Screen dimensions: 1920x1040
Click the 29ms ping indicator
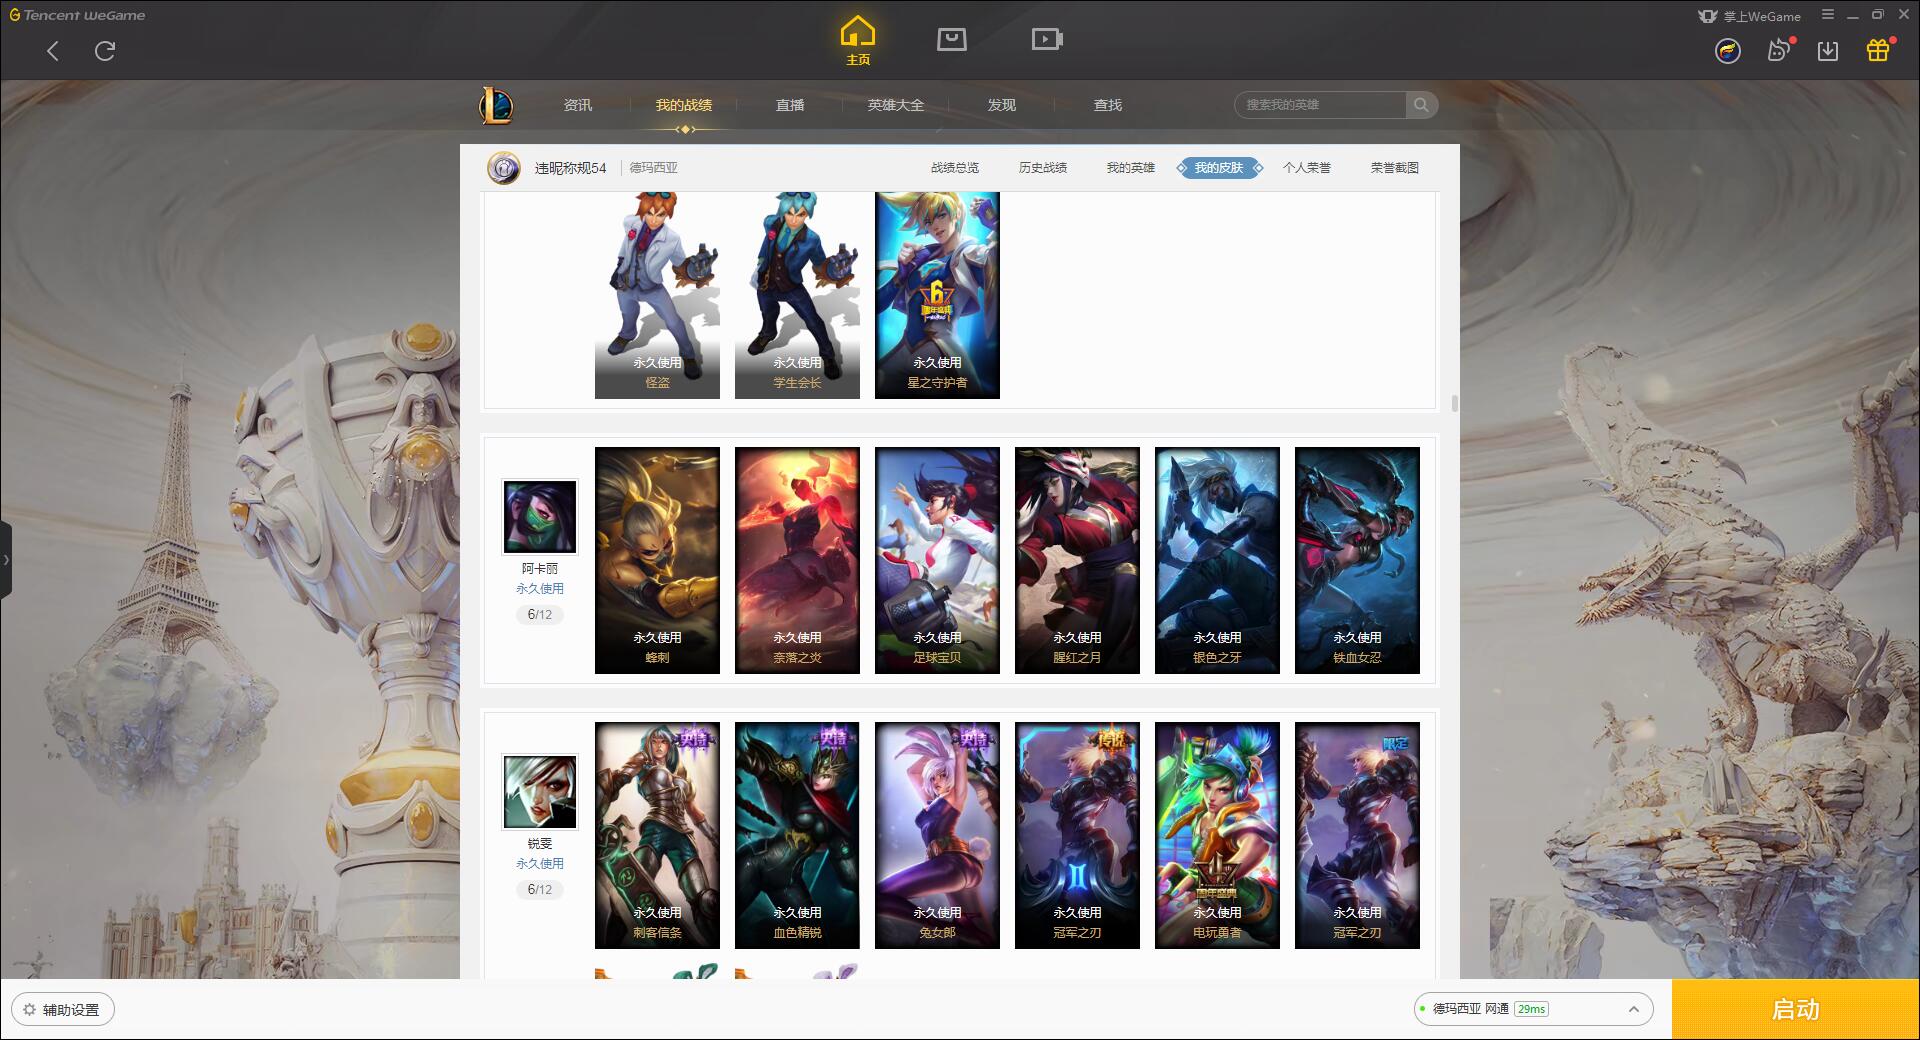(1531, 1009)
